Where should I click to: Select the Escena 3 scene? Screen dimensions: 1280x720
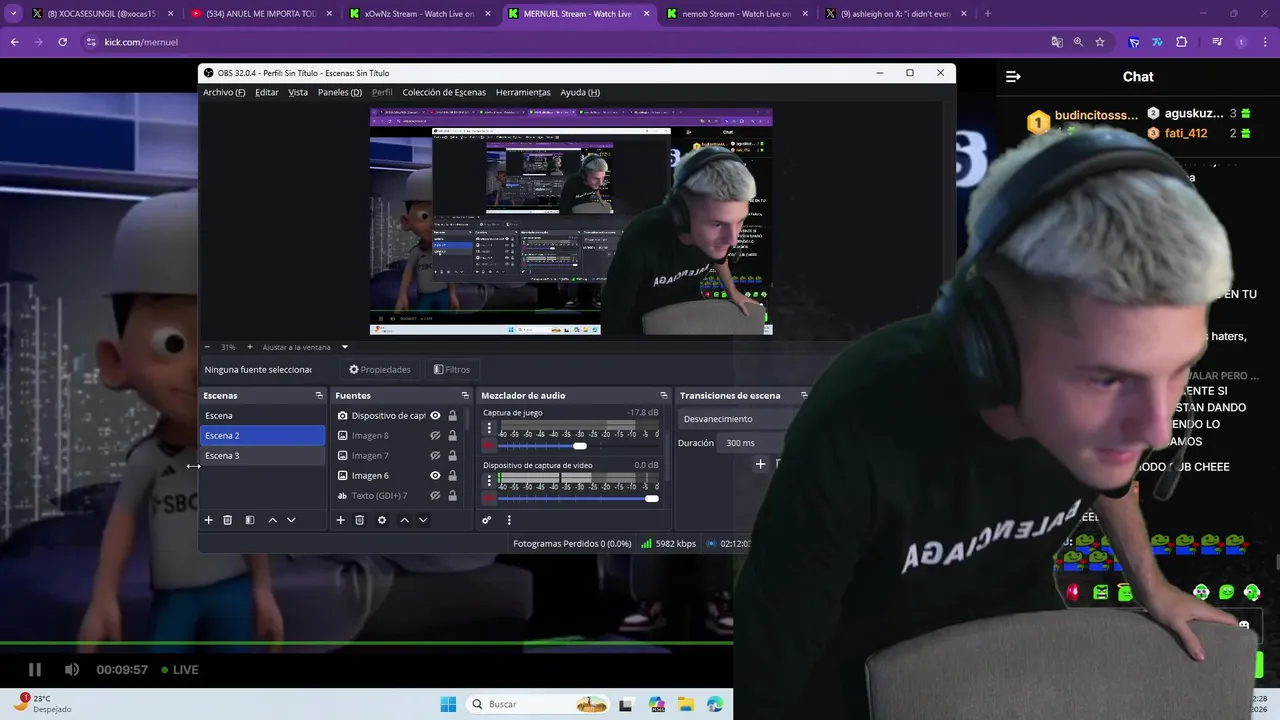click(x=262, y=456)
